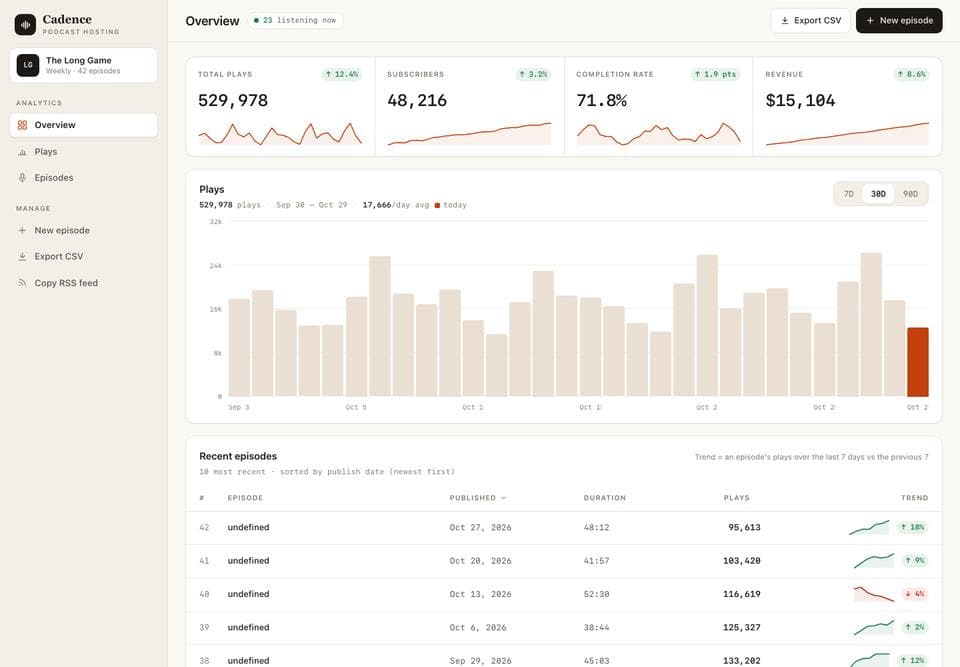Click the Episode column header
This screenshot has height=667, width=960.
[x=245, y=498]
